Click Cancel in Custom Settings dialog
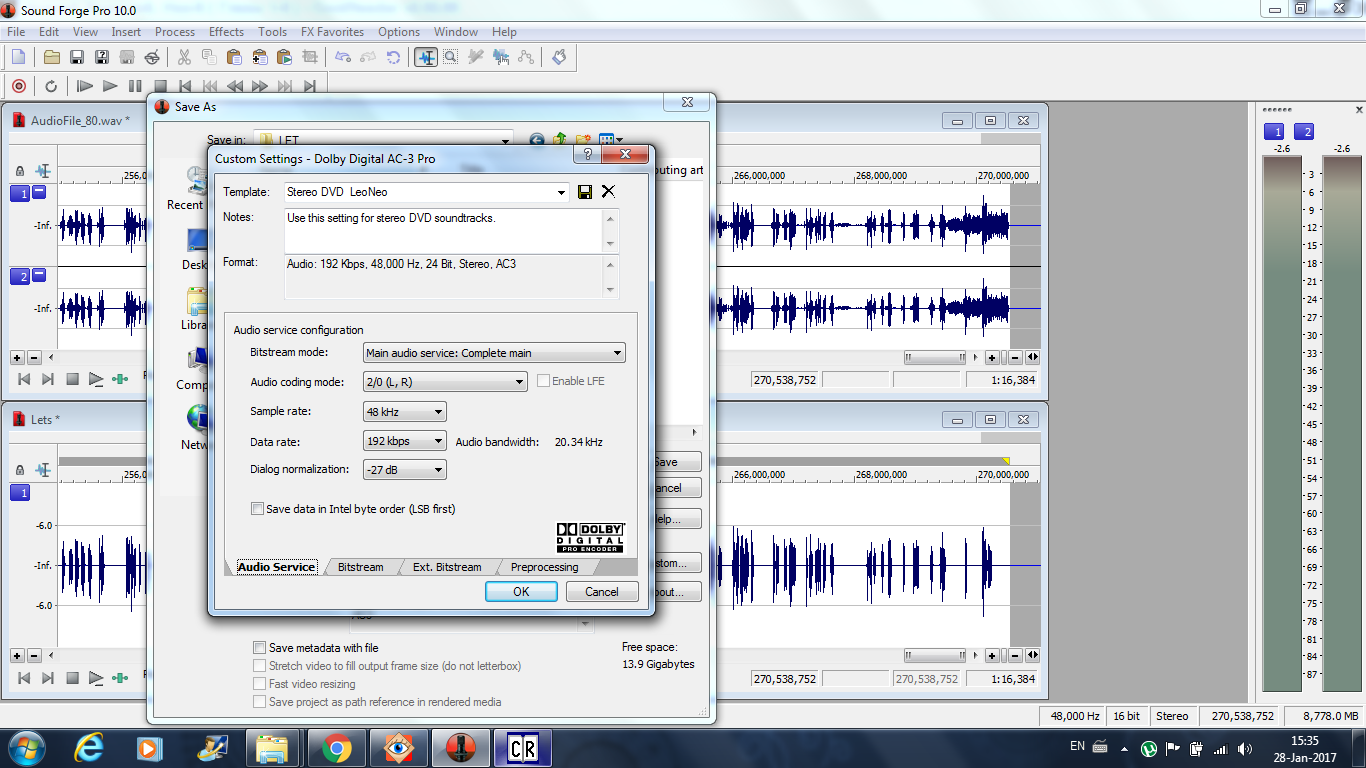This screenshot has width=1366, height=768. pos(602,592)
